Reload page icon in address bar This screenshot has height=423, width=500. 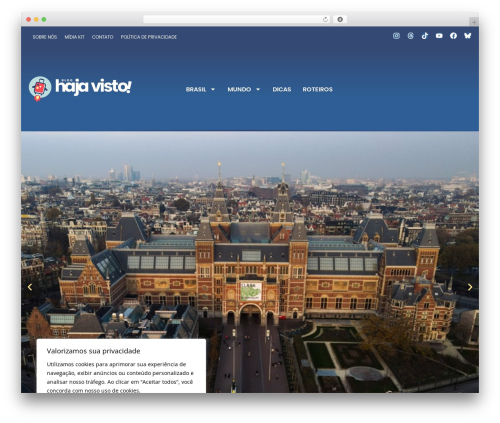325,20
